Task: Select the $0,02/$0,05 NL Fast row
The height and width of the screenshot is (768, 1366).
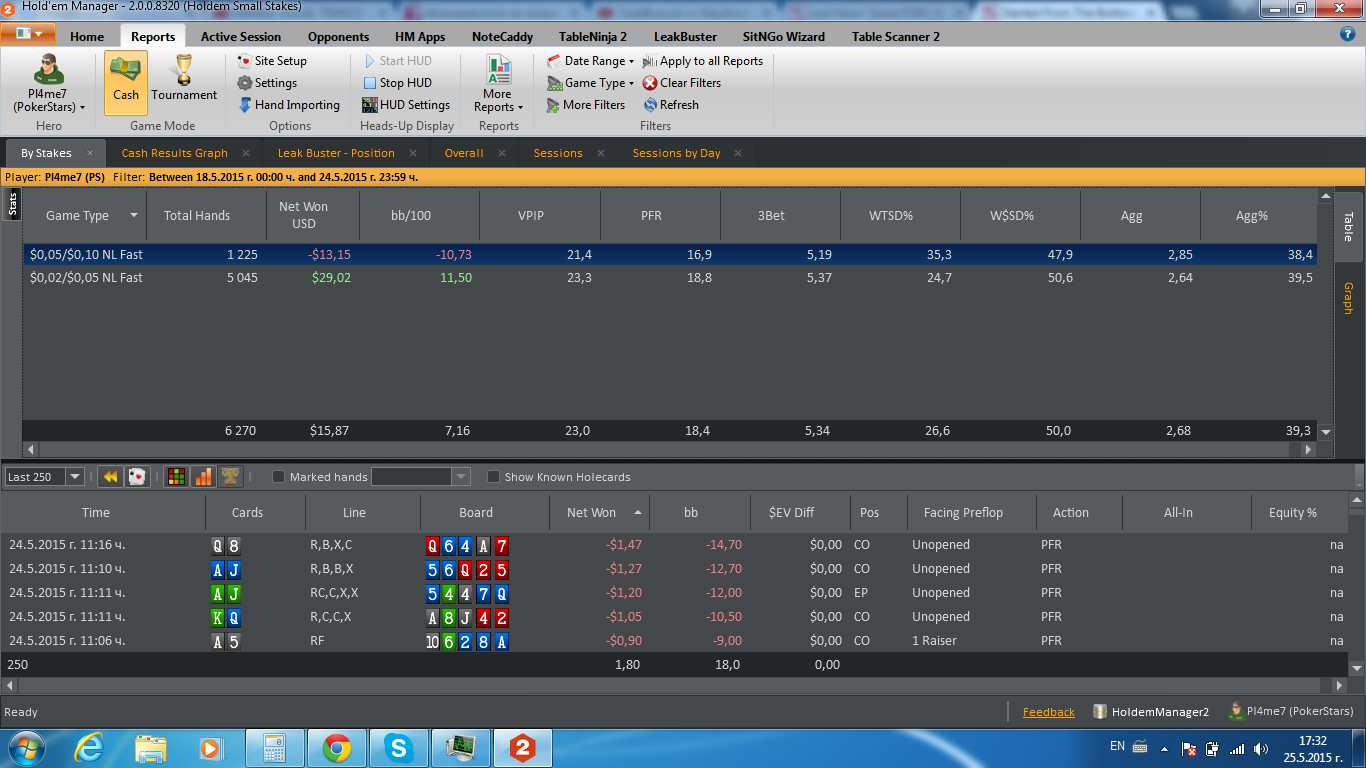Action: (670, 278)
